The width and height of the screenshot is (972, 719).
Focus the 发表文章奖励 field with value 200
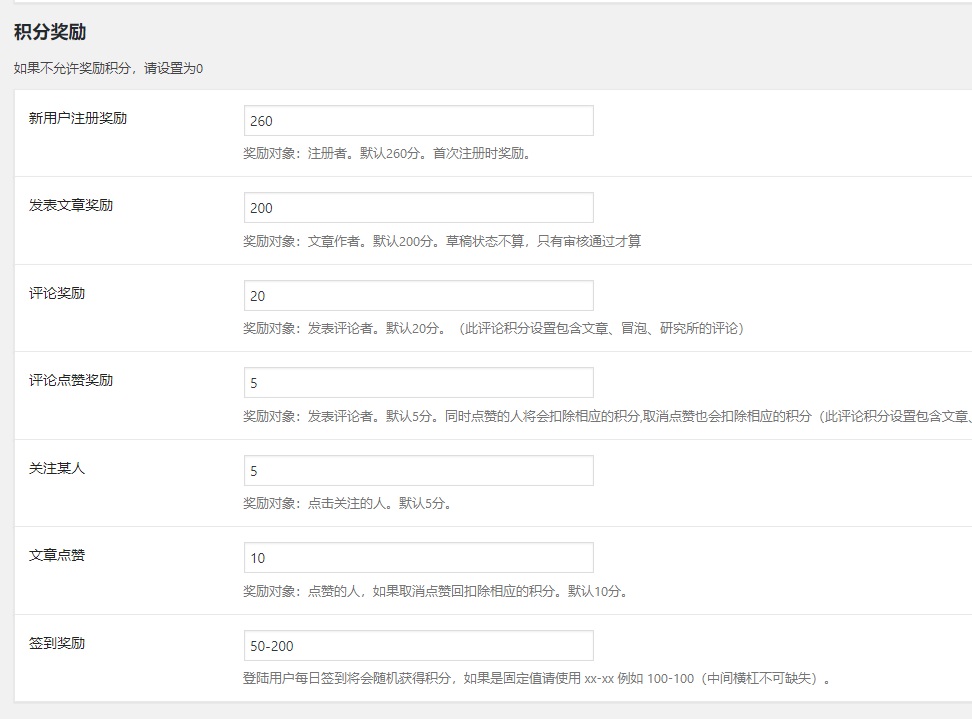(x=418, y=208)
